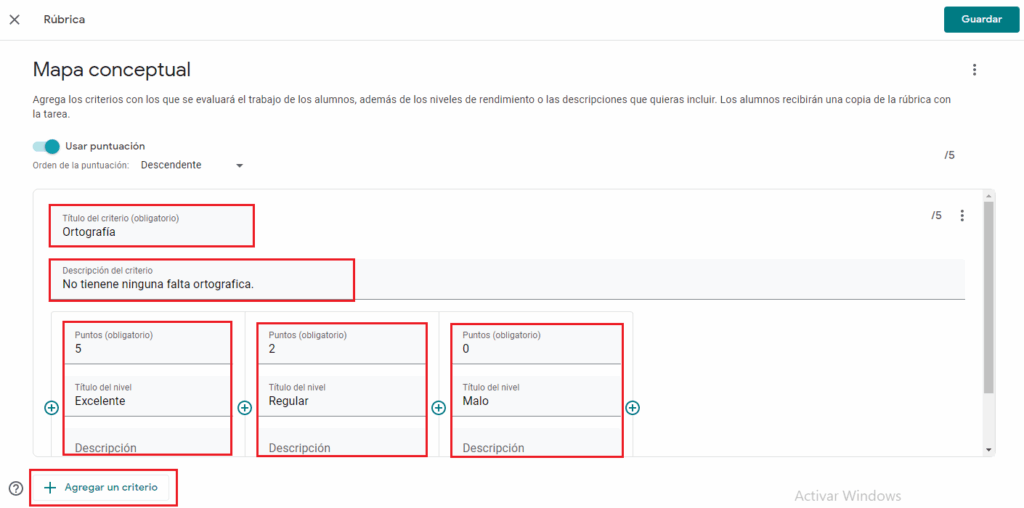
Task: Click the scroll down arrow of criterion panel
Action: [989, 450]
